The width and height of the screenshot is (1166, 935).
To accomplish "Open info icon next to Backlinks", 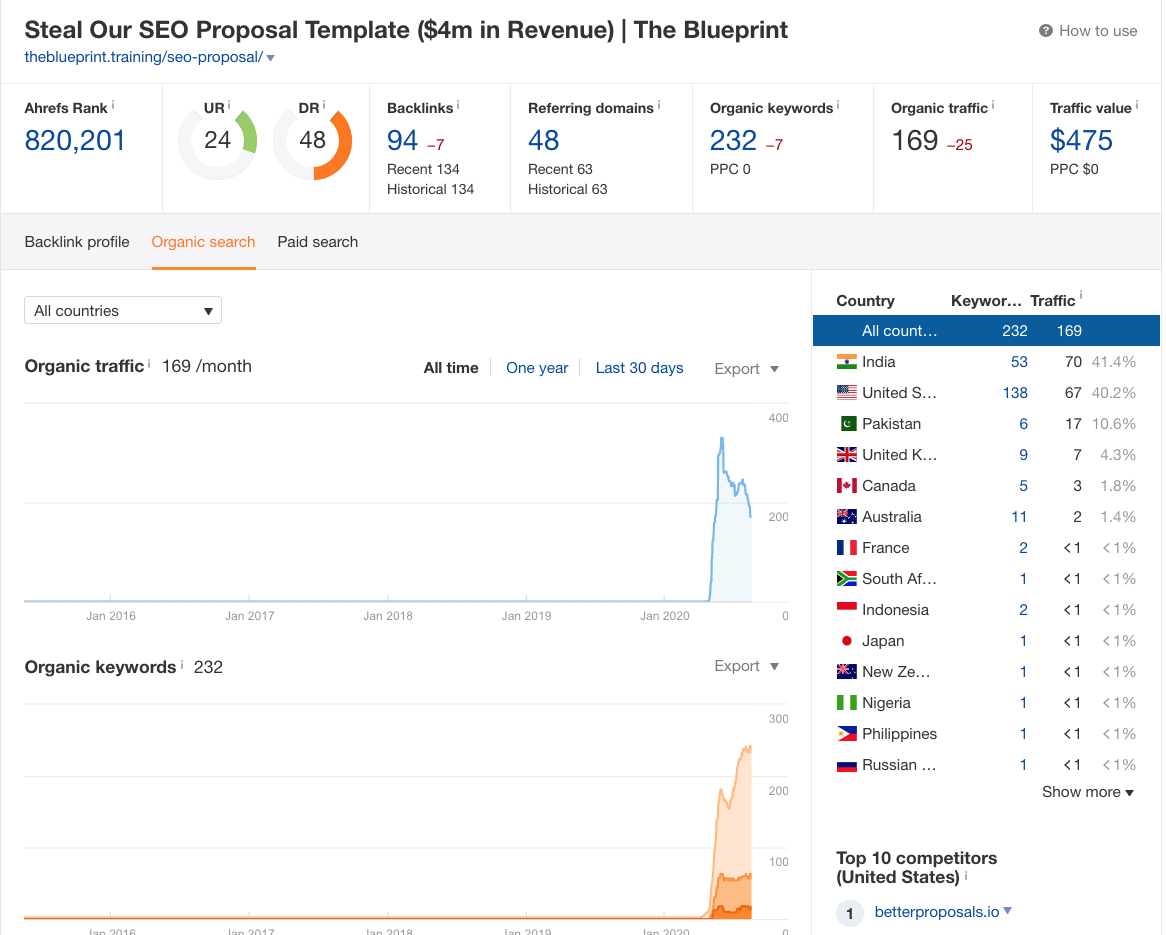I will click(x=458, y=106).
